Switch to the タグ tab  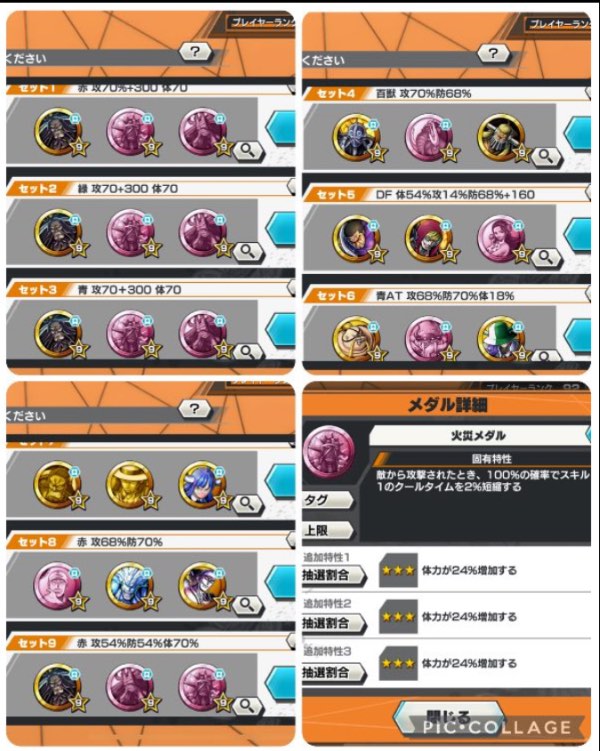(x=328, y=500)
